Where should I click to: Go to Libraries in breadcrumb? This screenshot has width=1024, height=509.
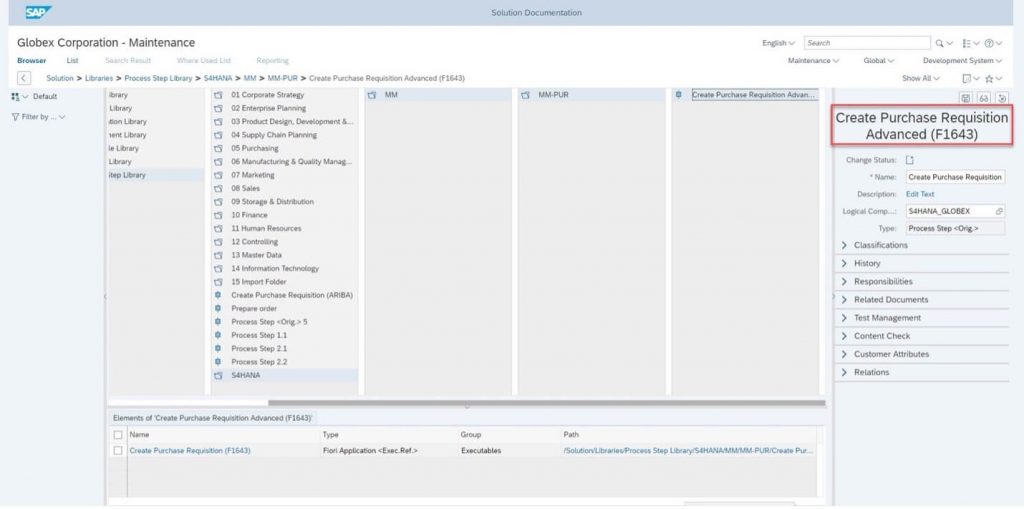[99, 78]
